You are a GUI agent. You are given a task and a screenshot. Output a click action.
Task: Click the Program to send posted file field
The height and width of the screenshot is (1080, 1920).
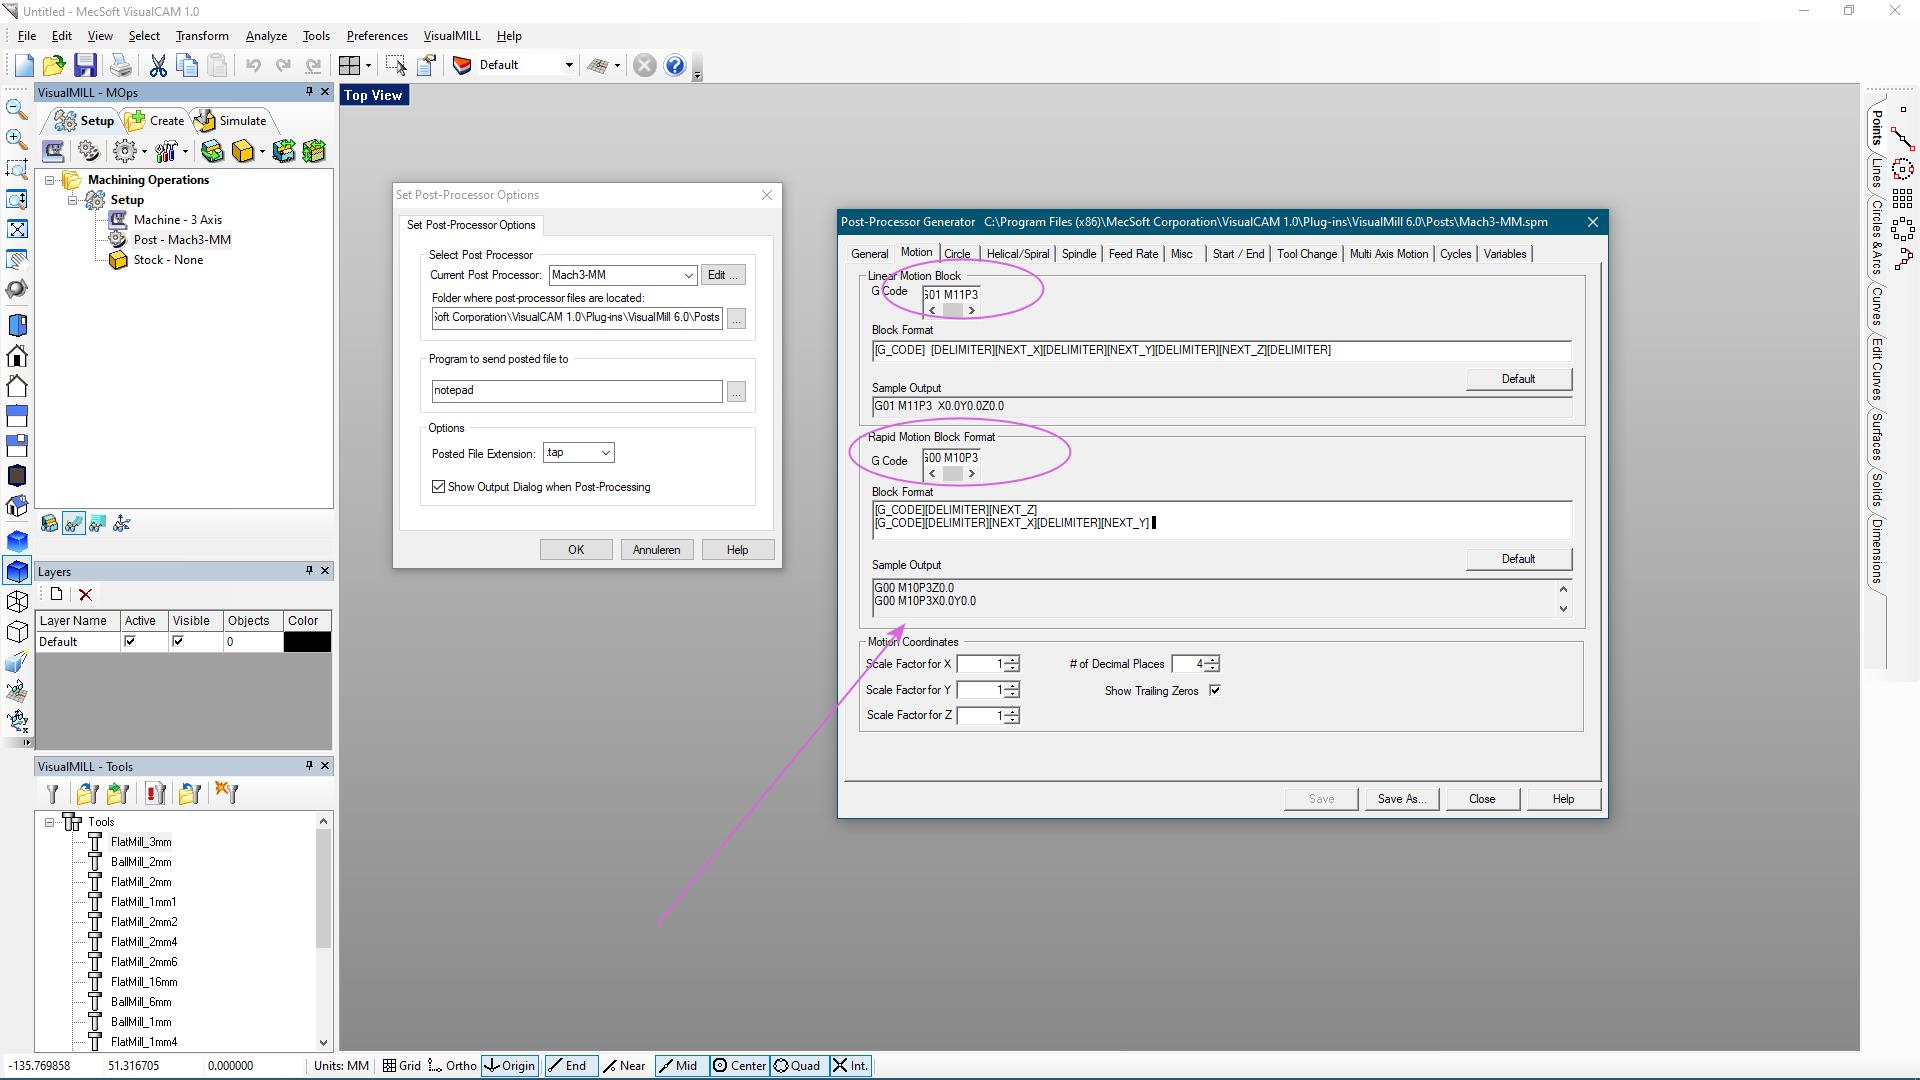tap(577, 391)
